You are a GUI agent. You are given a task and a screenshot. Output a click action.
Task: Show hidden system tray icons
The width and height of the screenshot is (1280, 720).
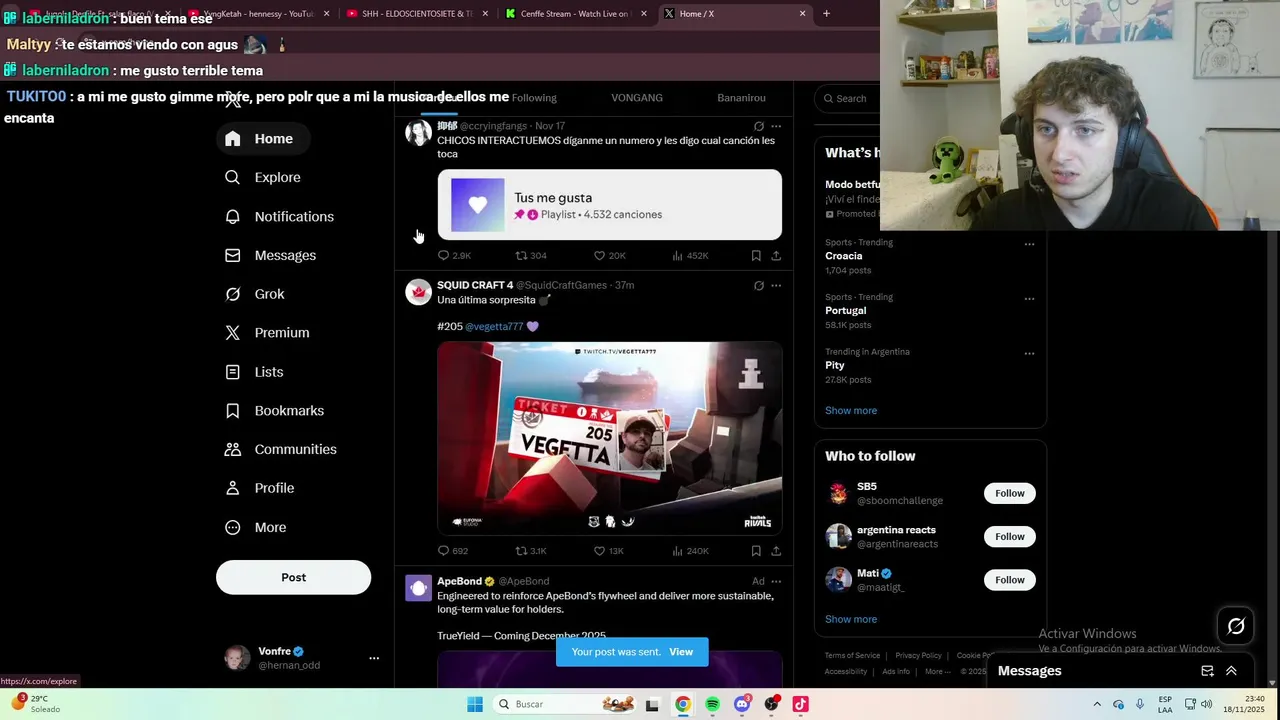[1097, 704]
